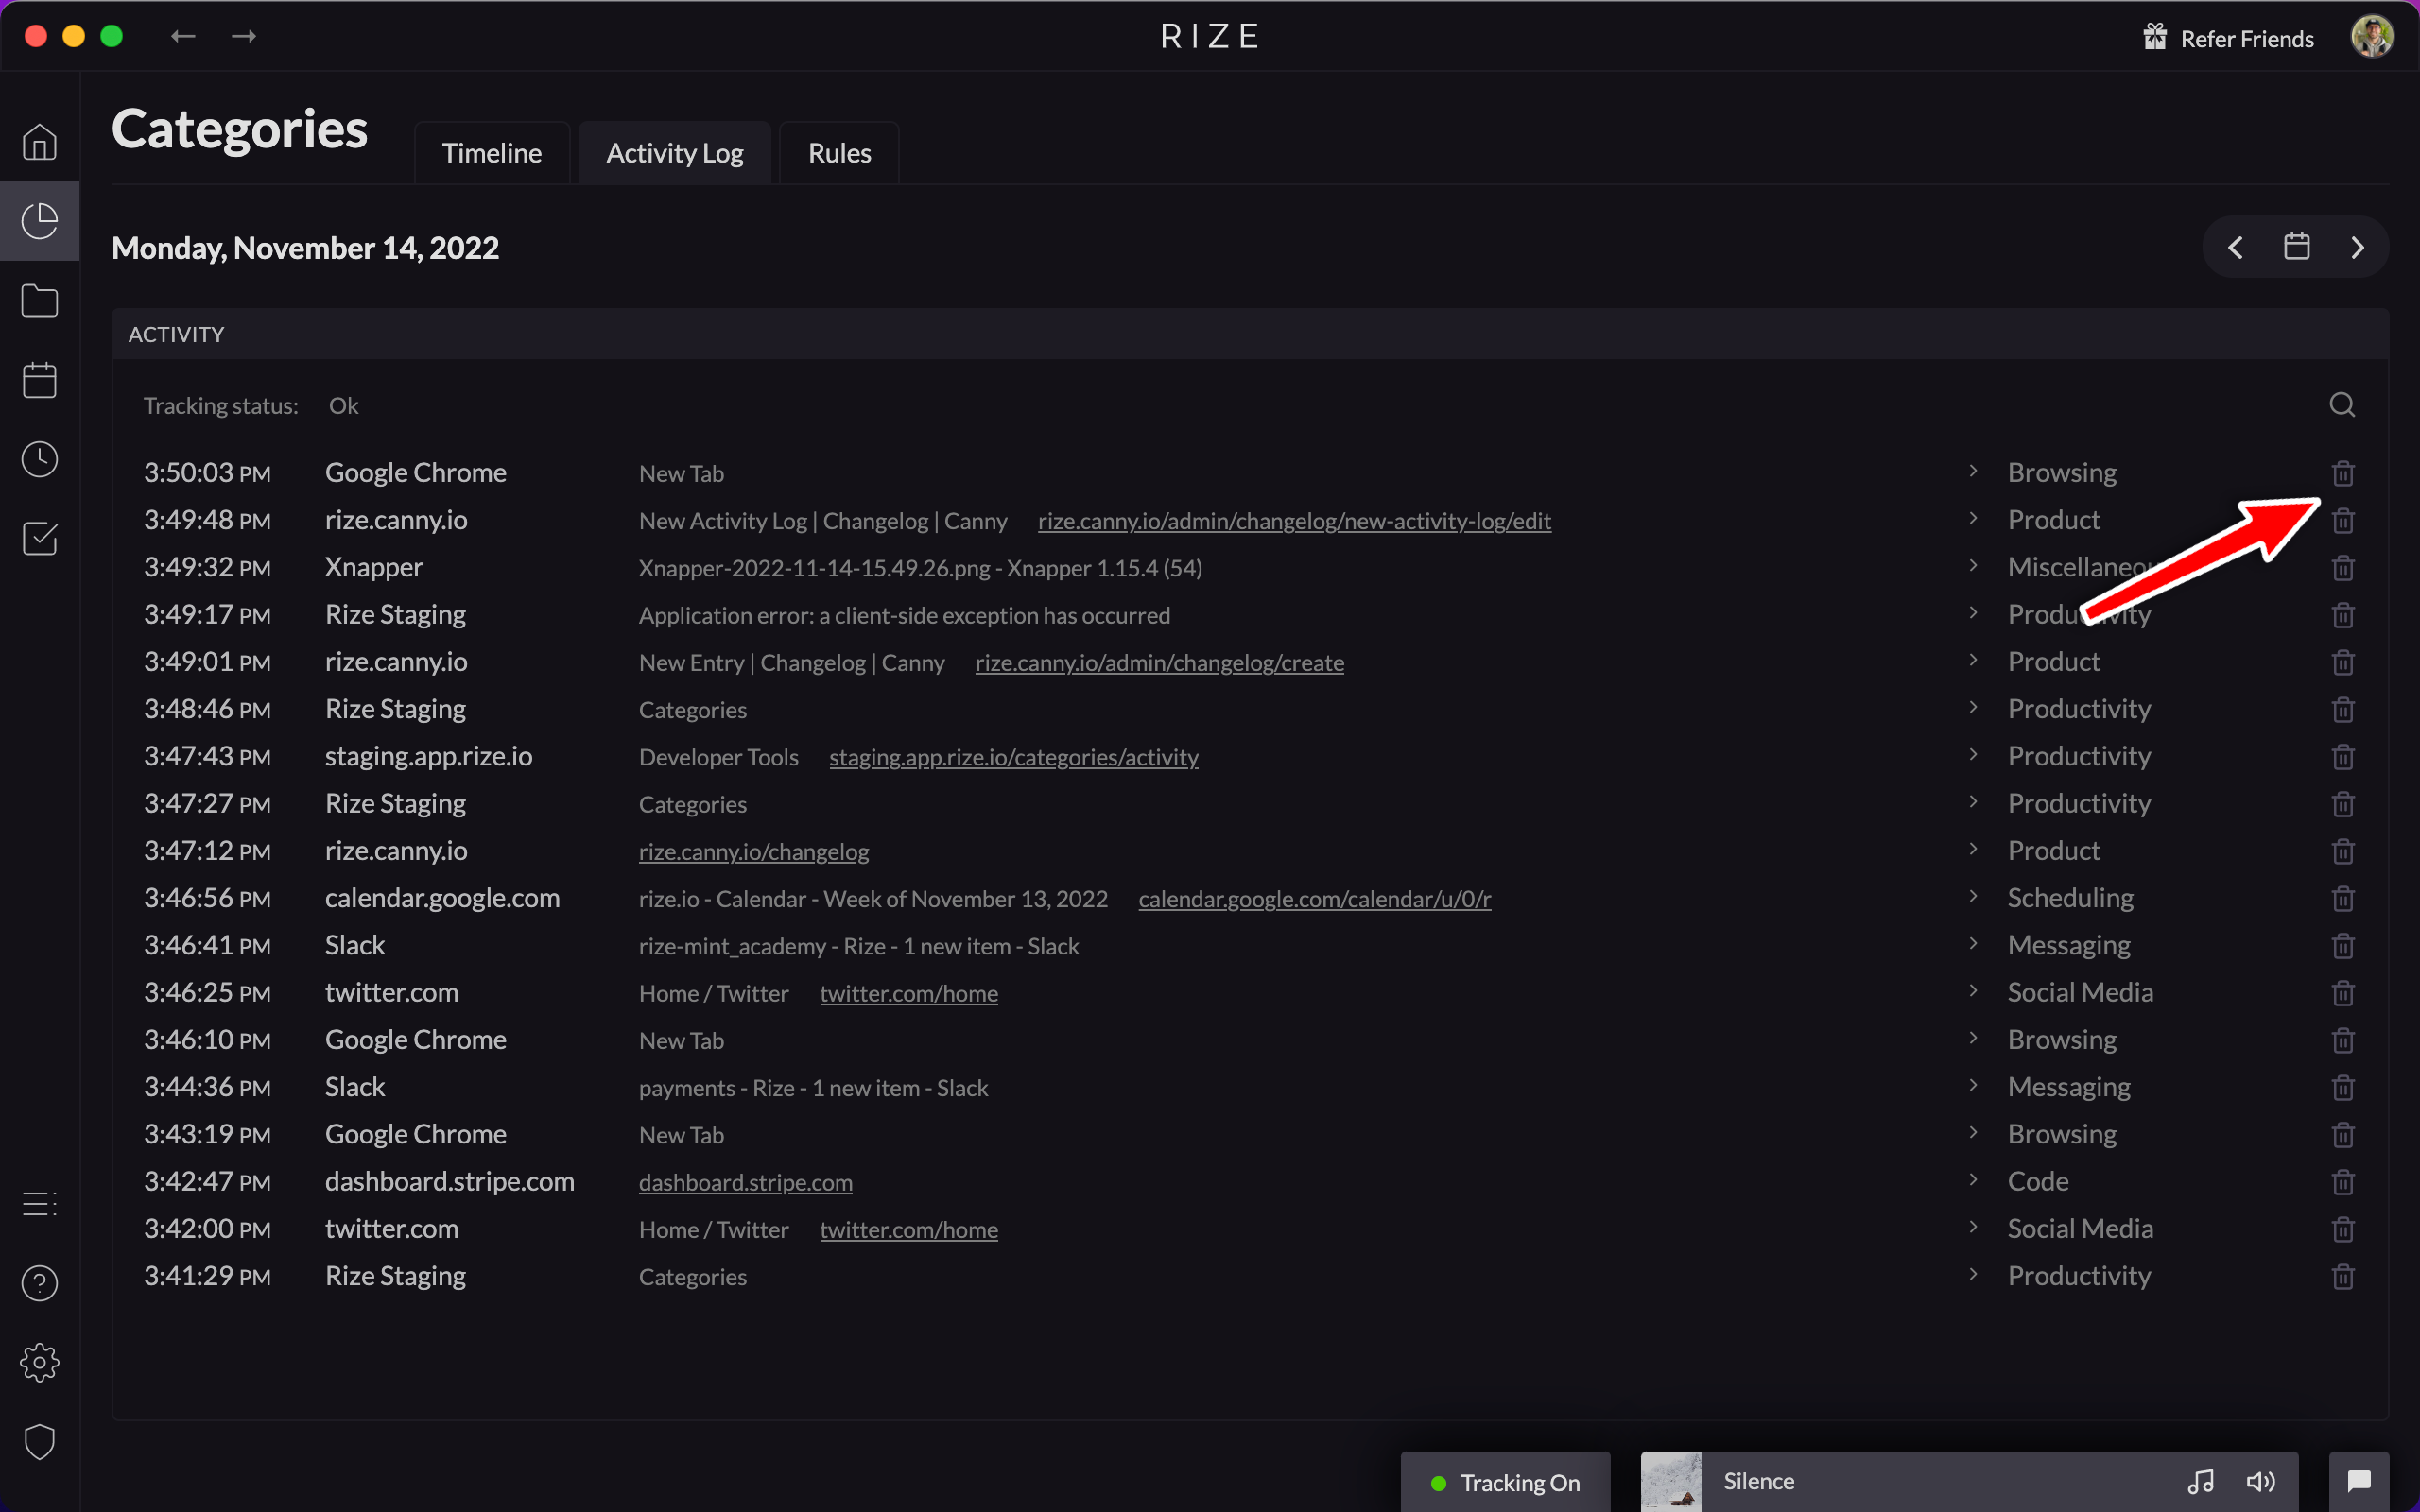The width and height of the screenshot is (2420, 1512).
Task: Open the Calendar sidebar icon
Action: coord(40,380)
